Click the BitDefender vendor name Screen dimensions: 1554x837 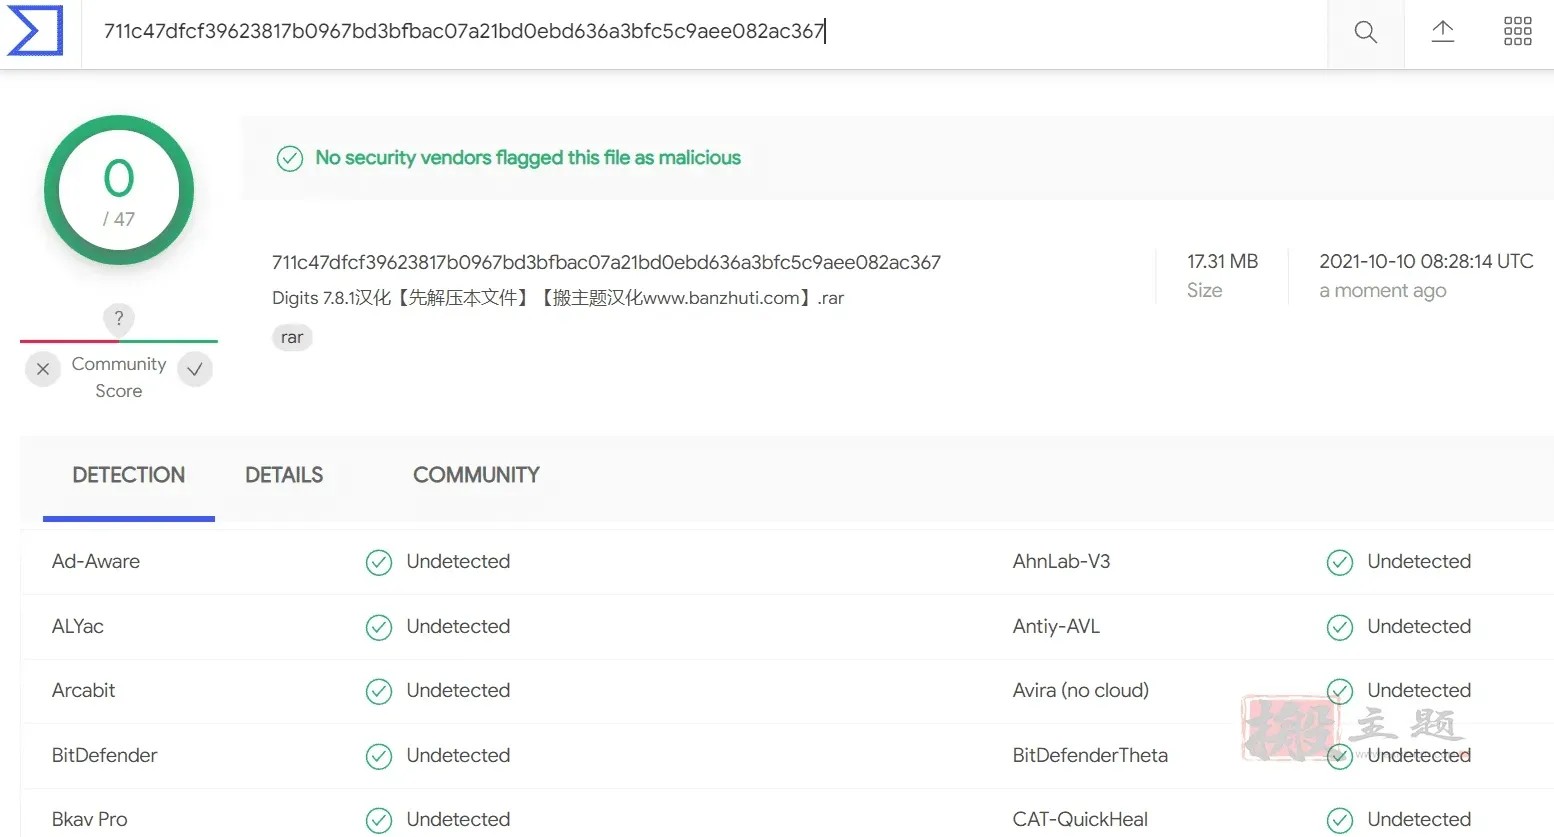point(105,755)
